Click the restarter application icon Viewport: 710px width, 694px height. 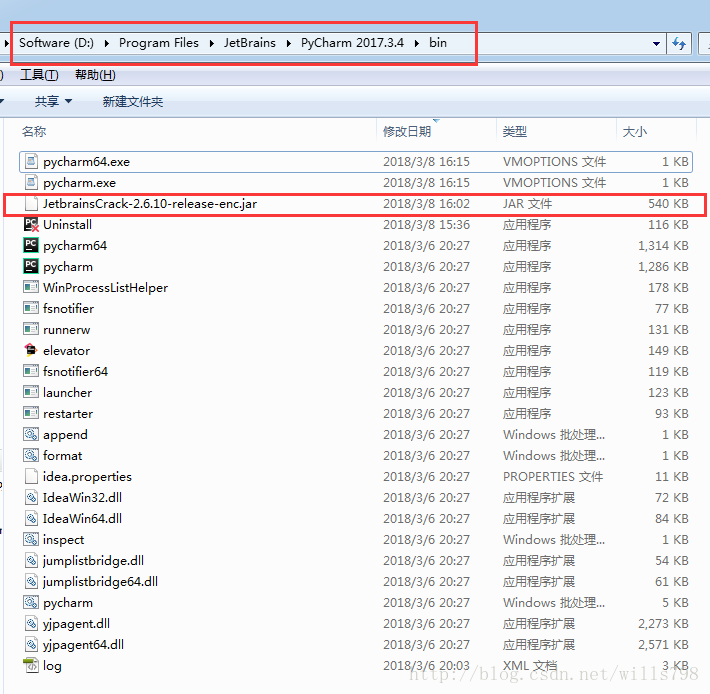click(x=31, y=413)
